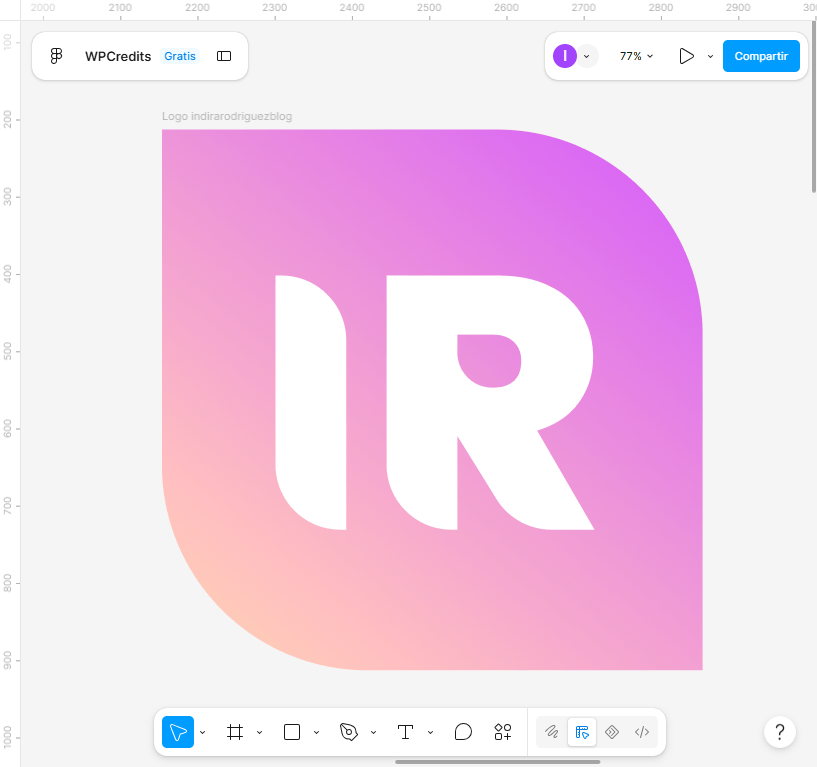Click the horizontal scrollbar thumb
The image size is (817, 767).
[x=498, y=762]
